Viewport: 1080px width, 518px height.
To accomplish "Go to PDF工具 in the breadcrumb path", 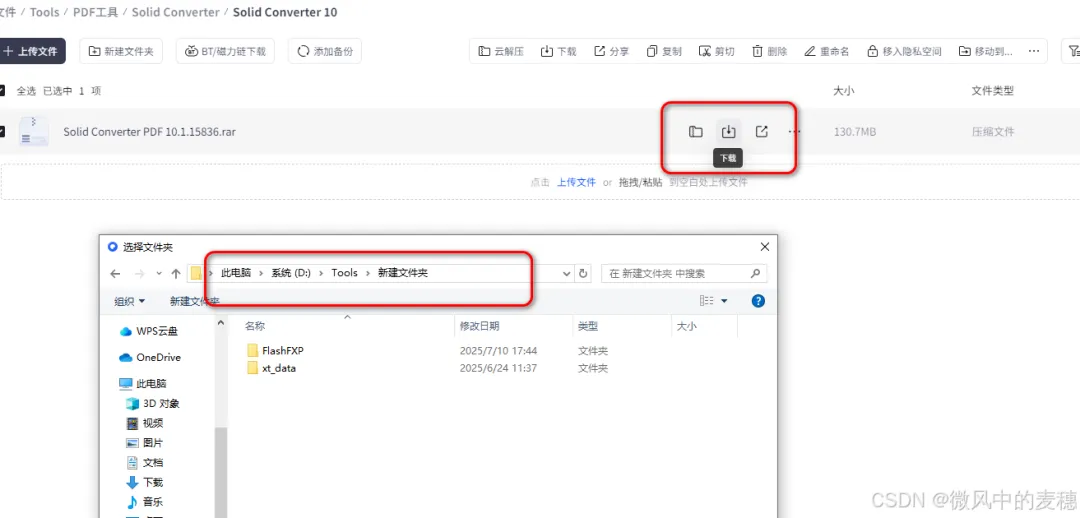I will coord(96,12).
